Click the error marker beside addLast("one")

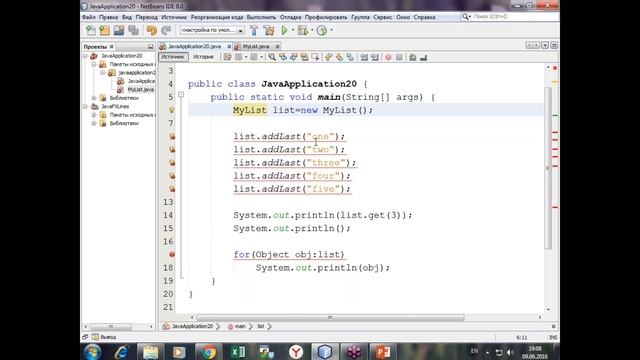172,136
